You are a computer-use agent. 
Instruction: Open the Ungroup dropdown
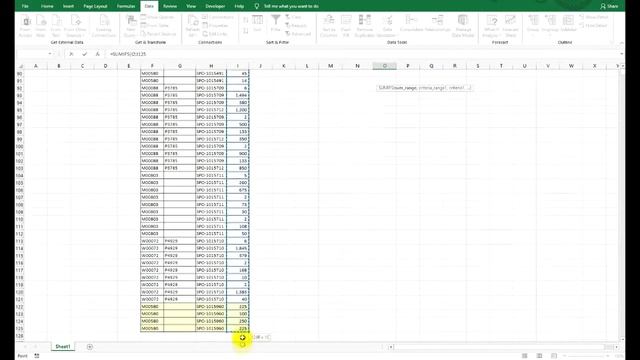pyautogui.click(x=550, y=24)
